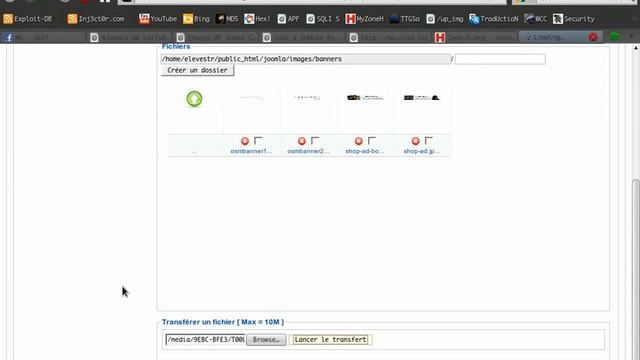Click the green new tab button
The width and height of the screenshot is (640, 360).
coord(615,37)
